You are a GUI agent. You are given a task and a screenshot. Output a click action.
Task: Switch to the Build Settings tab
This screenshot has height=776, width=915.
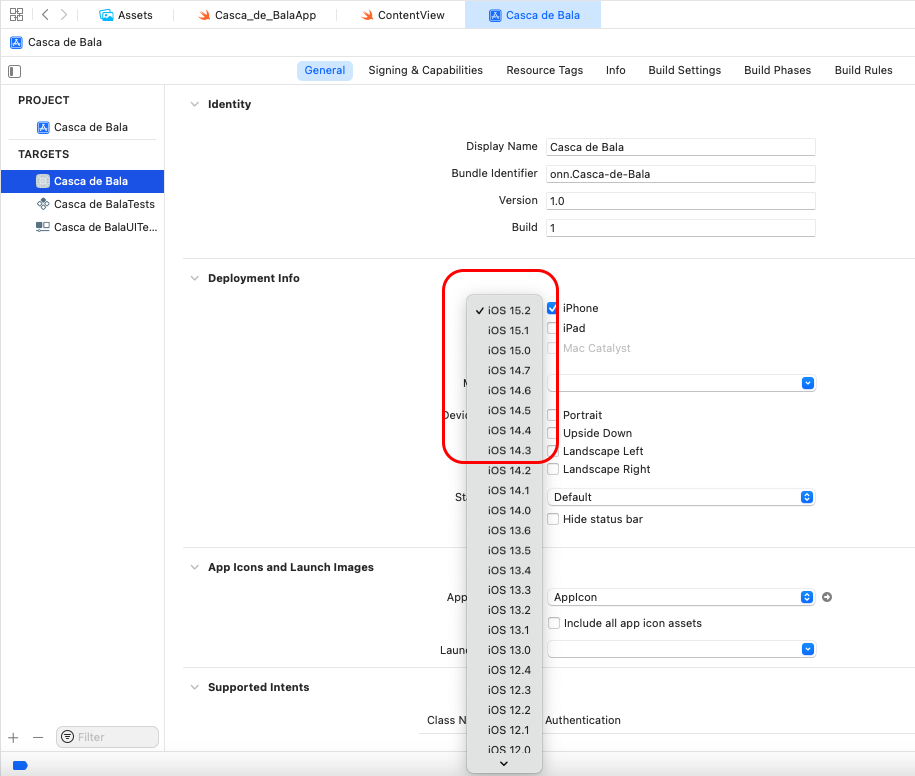[684, 70]
